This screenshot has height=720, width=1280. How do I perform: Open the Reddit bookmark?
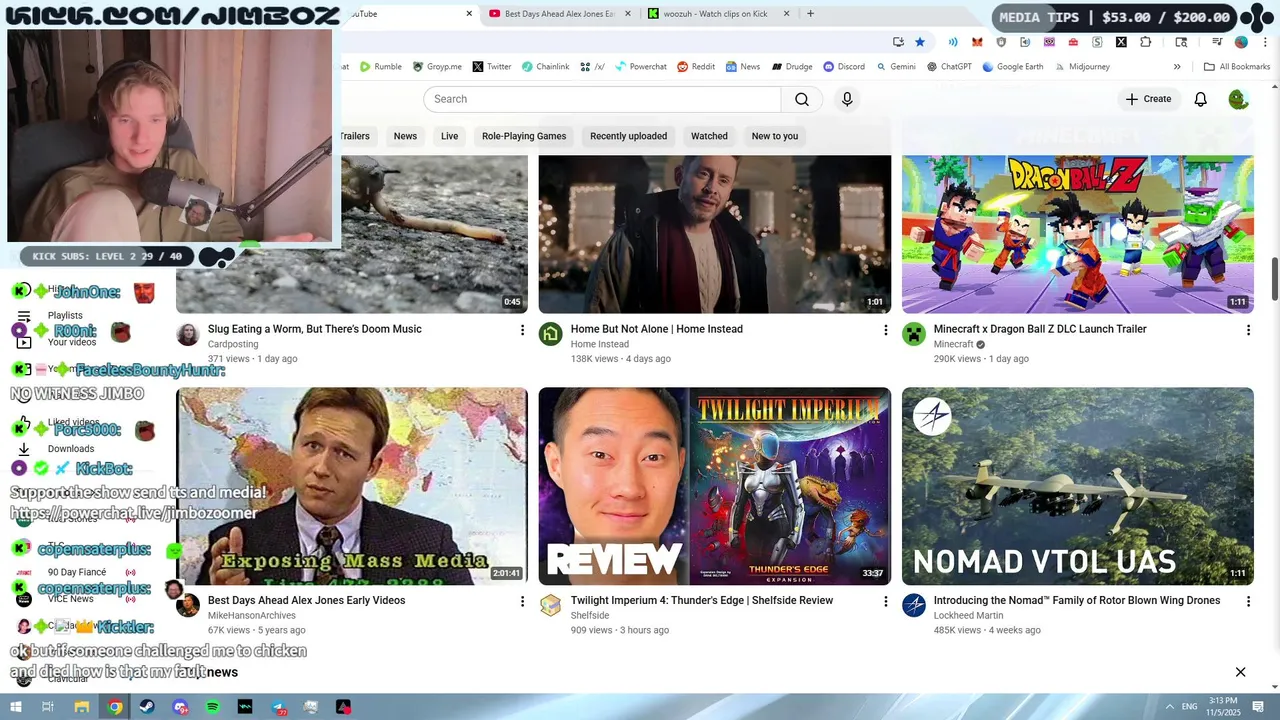click(696, 67)
